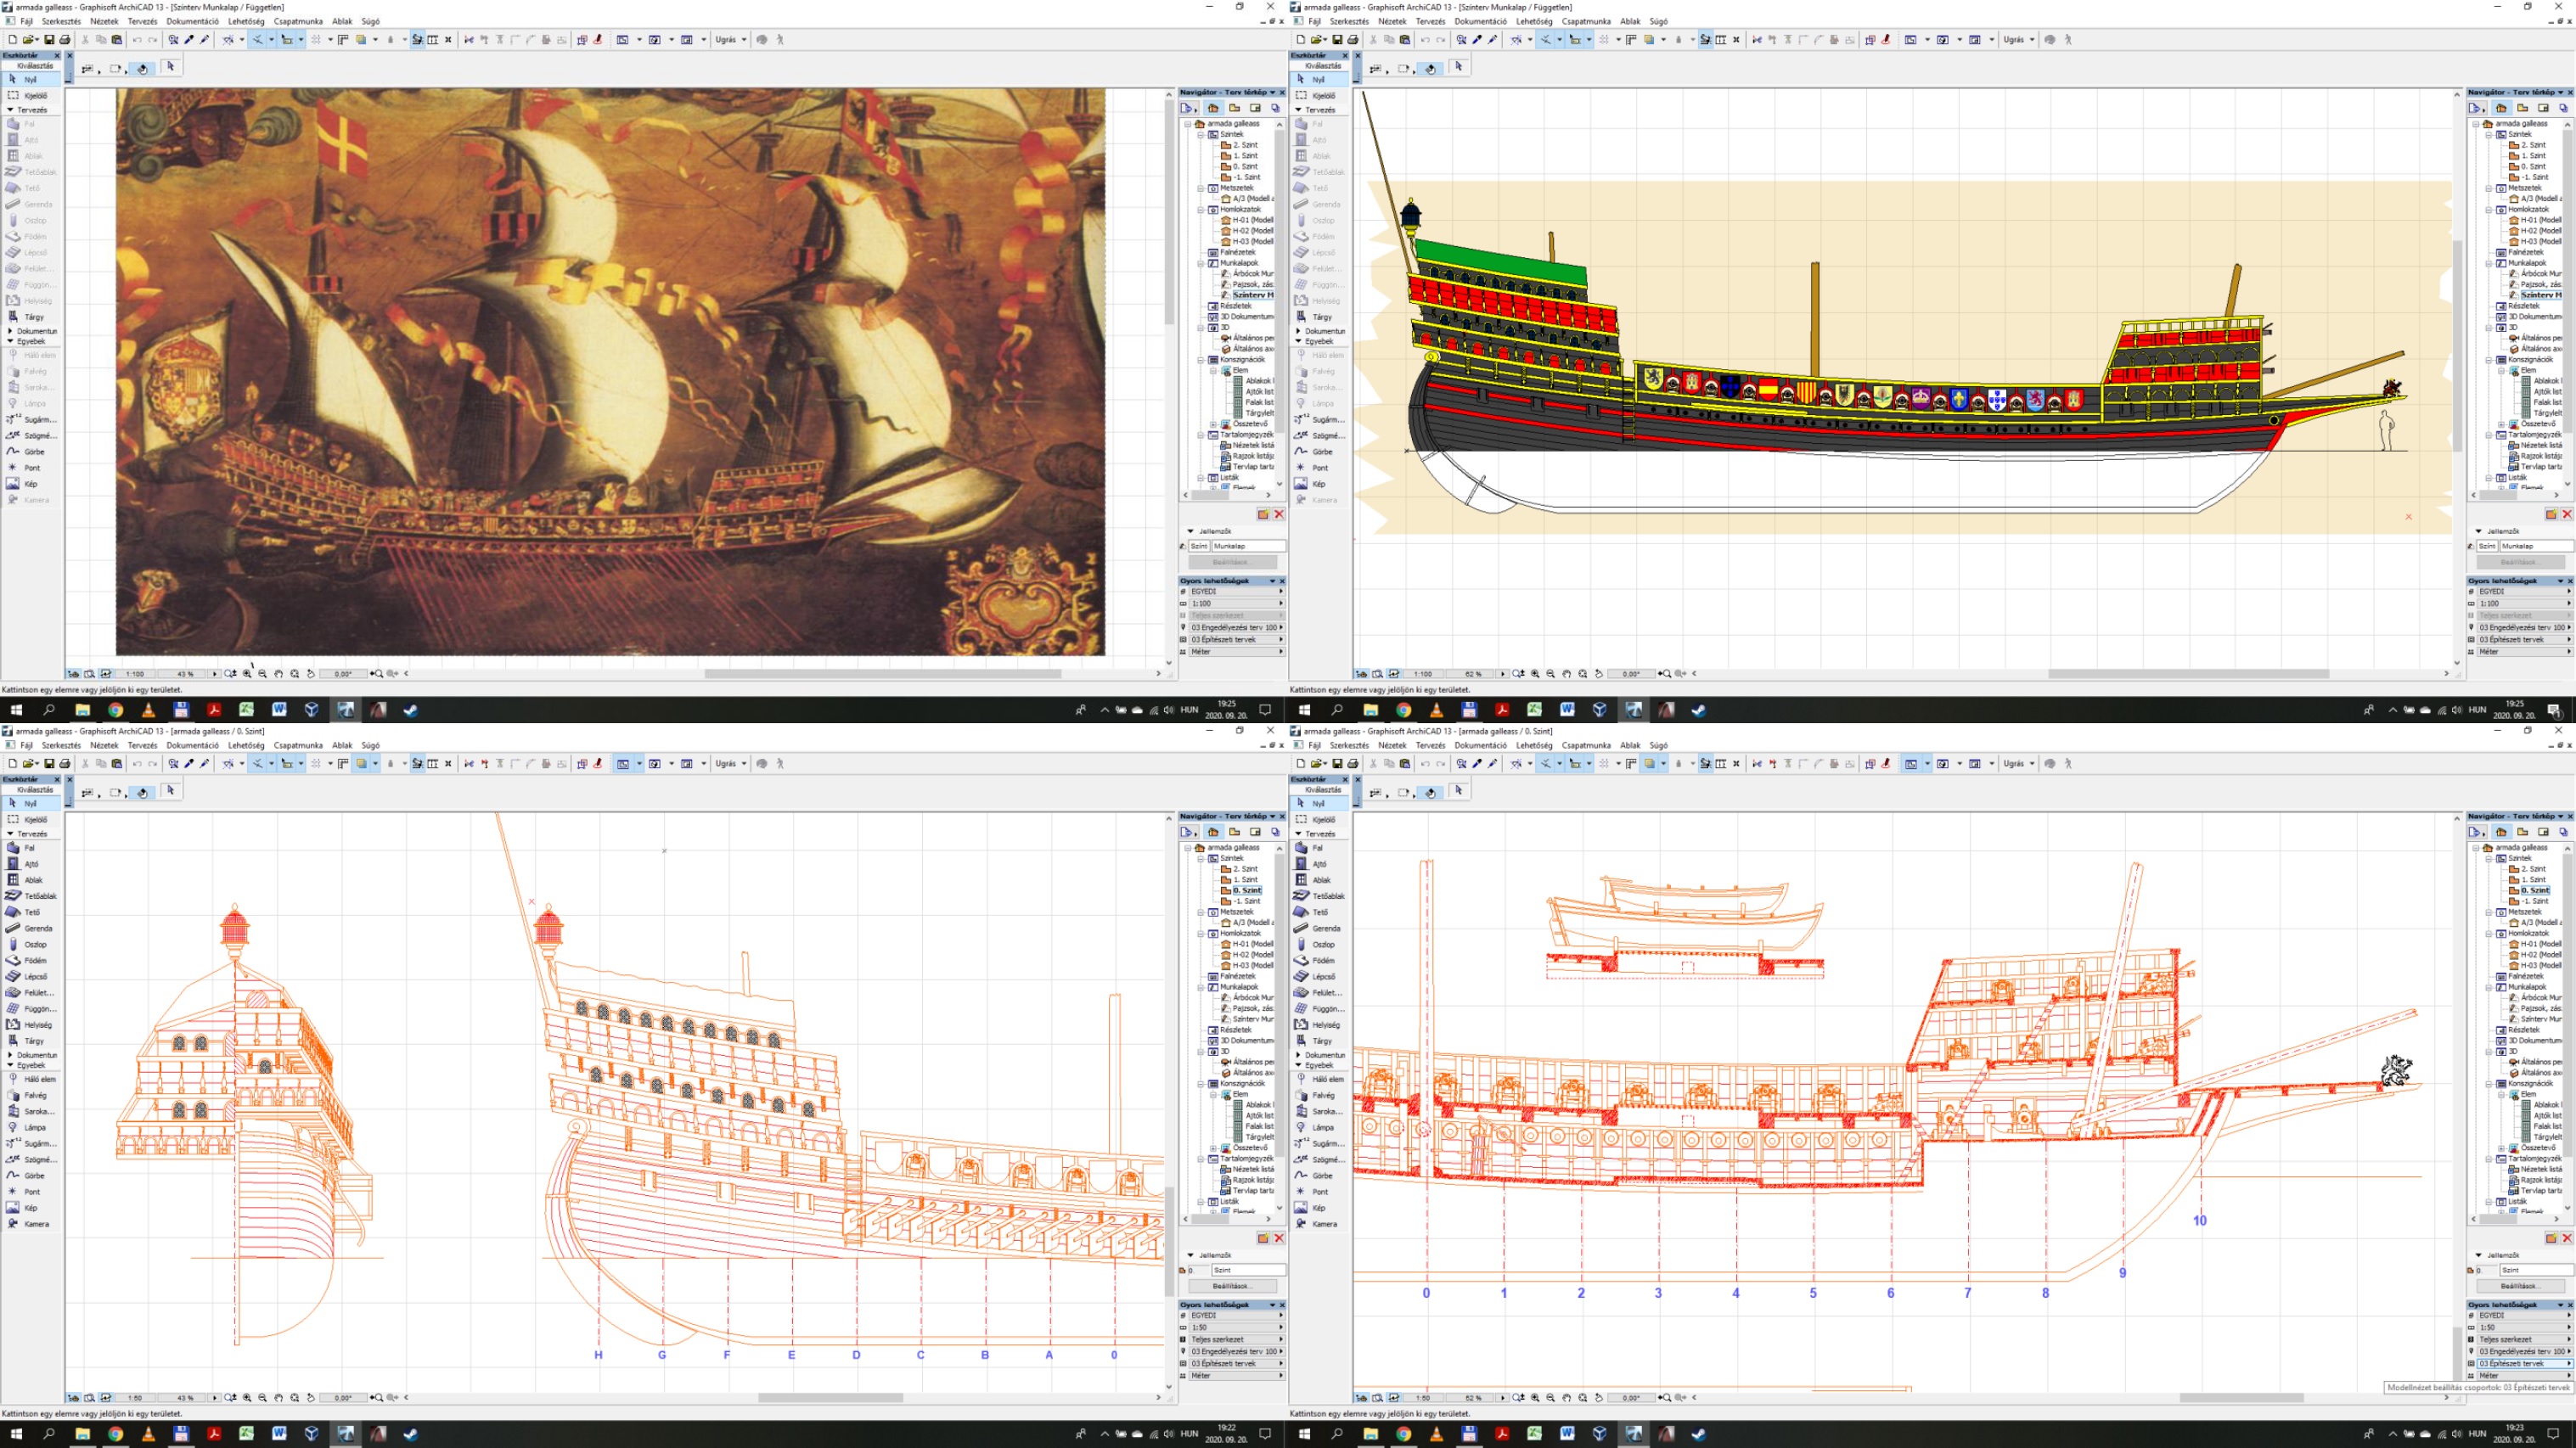Select Kamera camera tool in stern view window
Viewport: 2576px width, 1448px height.
30,1224
